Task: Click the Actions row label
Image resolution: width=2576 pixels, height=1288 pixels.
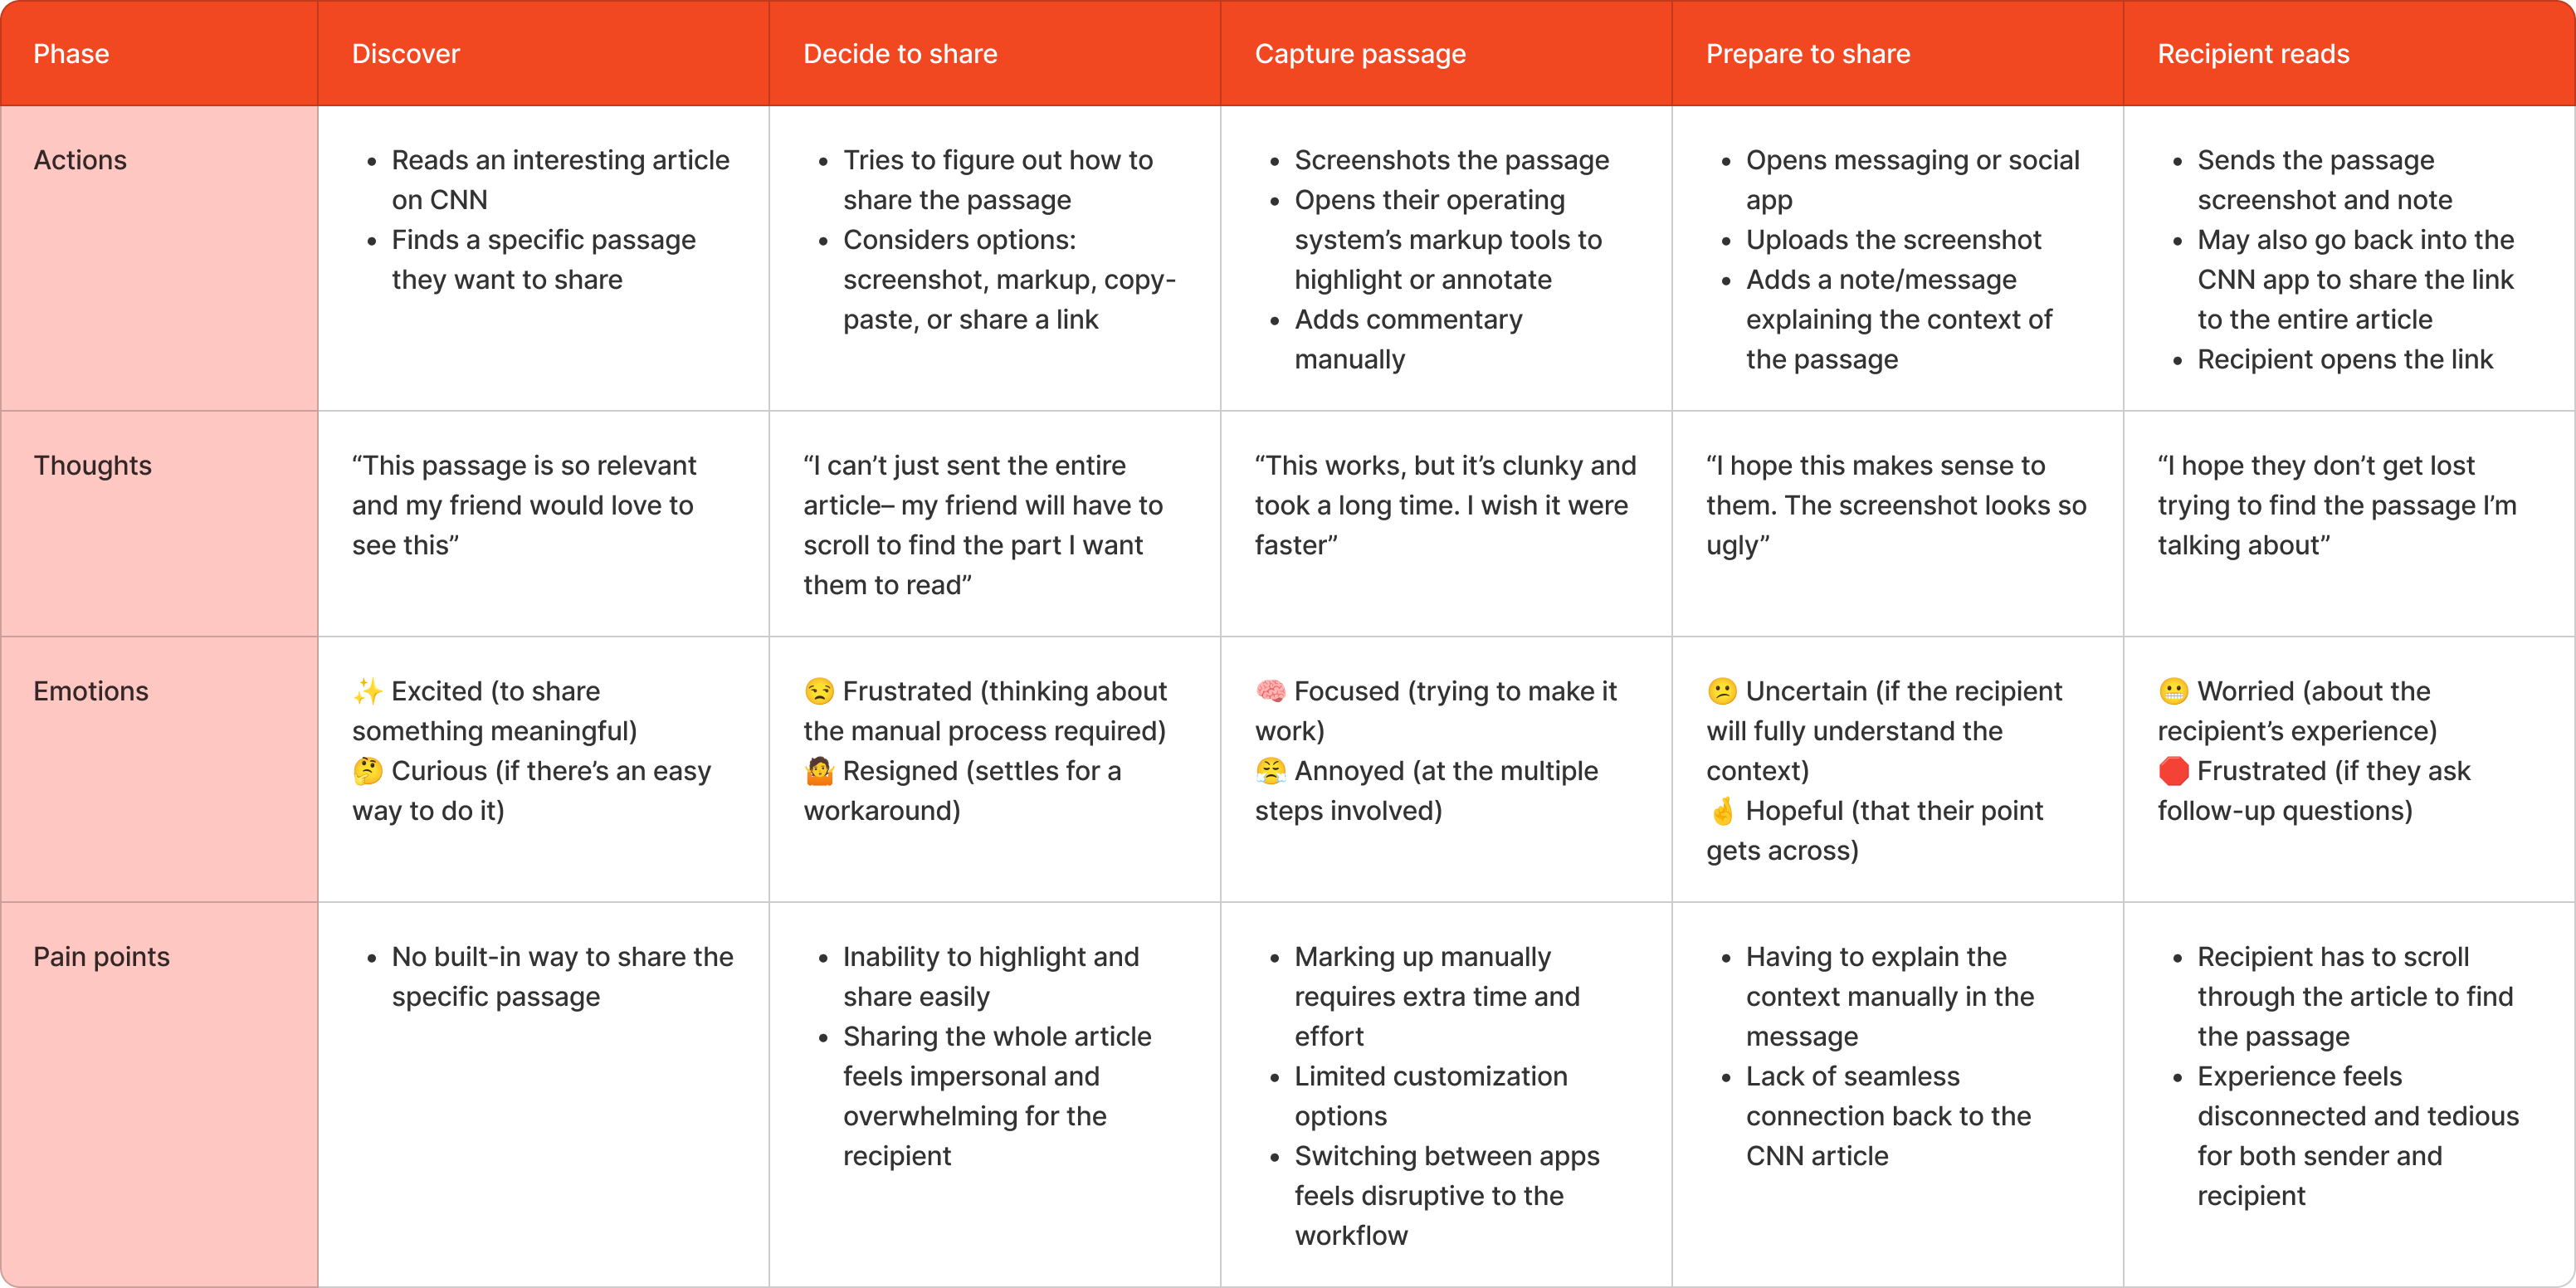Action: pyautogui.click(x=80, y=160)
